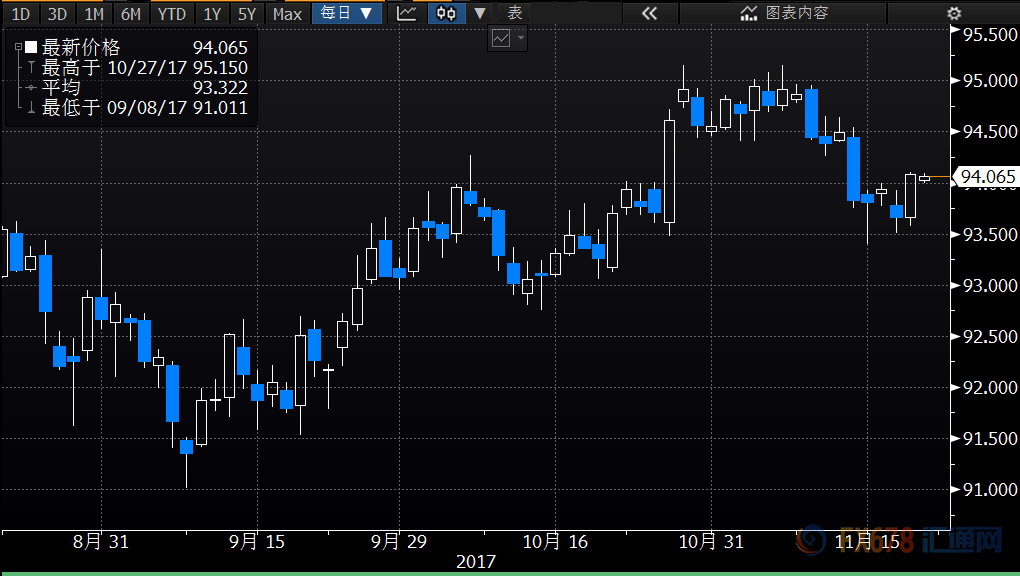The height and width of the screenshot is (576, 1020).
Task: Choose the YTD range tab
Action: (172, 13)
